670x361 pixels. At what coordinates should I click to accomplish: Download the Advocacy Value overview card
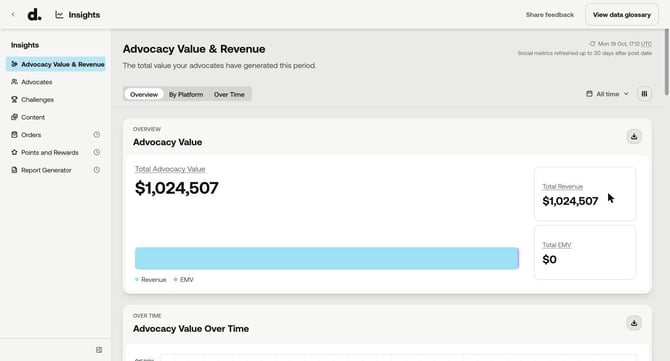pyautogui.click(x=634, y=136)
